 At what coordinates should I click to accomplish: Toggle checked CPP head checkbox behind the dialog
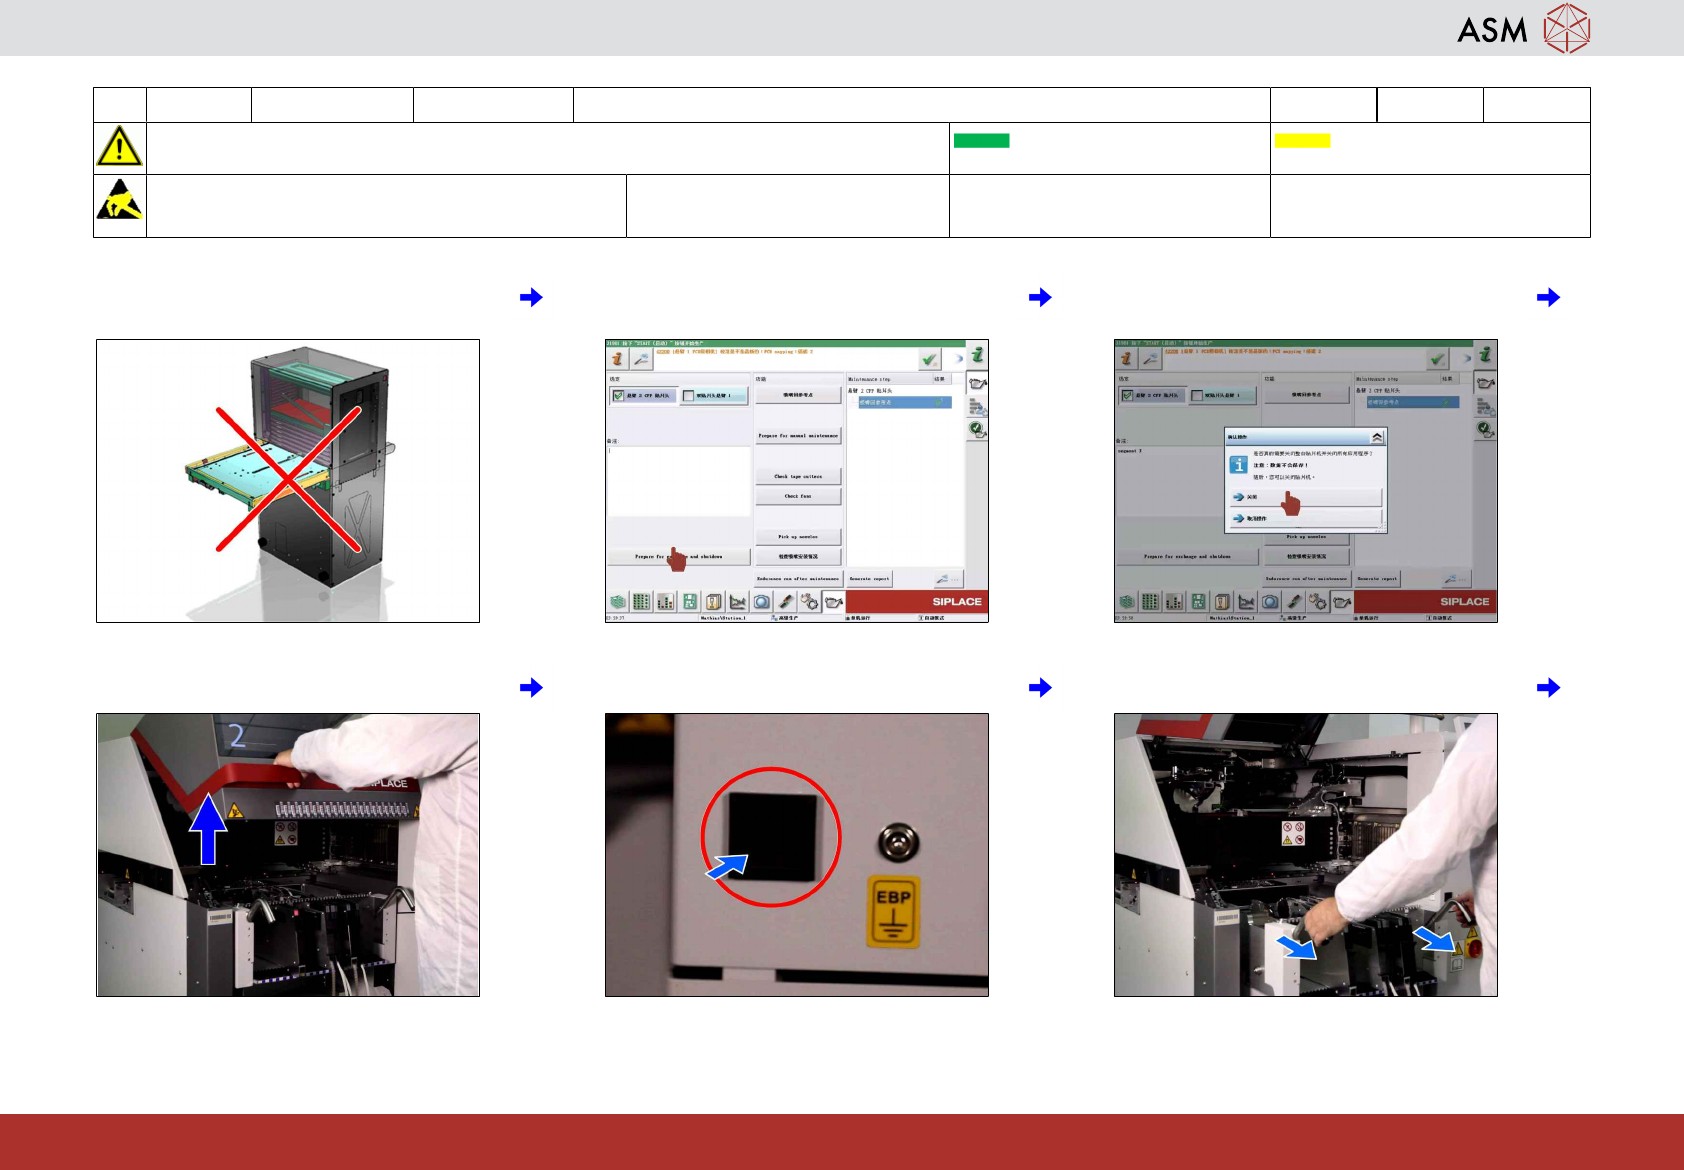(1127, 396)
